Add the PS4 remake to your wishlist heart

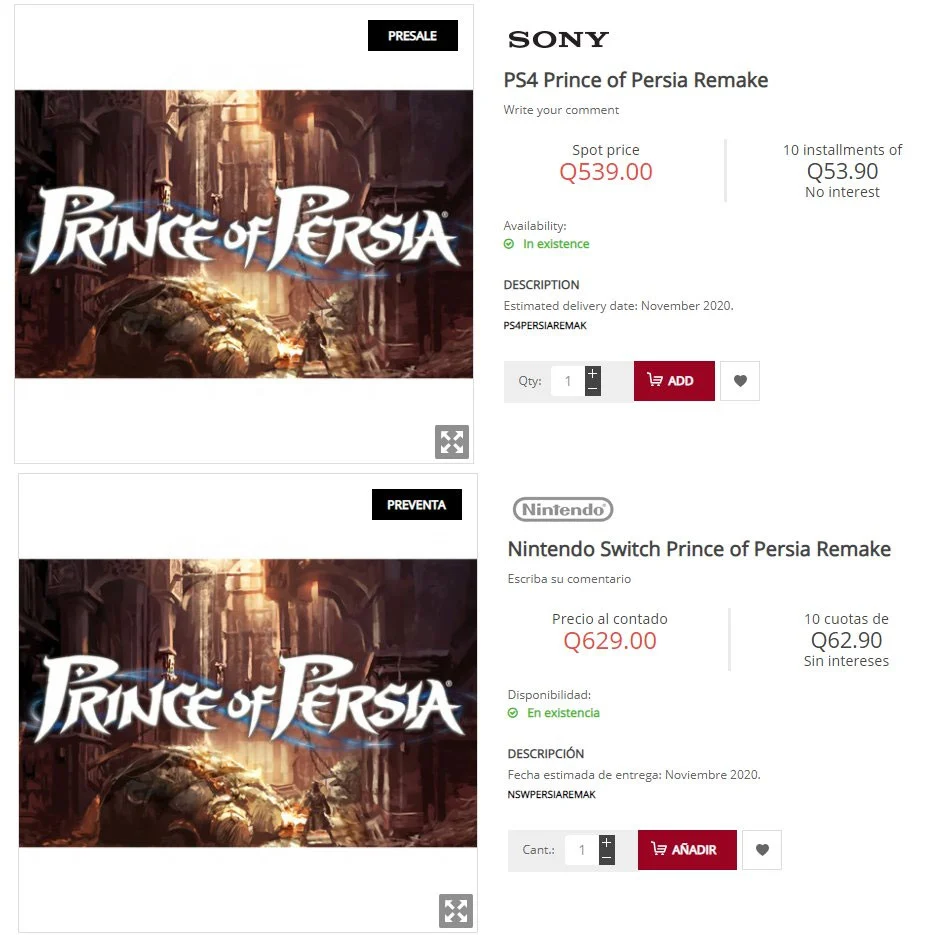pyautogui.click(x=739, y=381)
